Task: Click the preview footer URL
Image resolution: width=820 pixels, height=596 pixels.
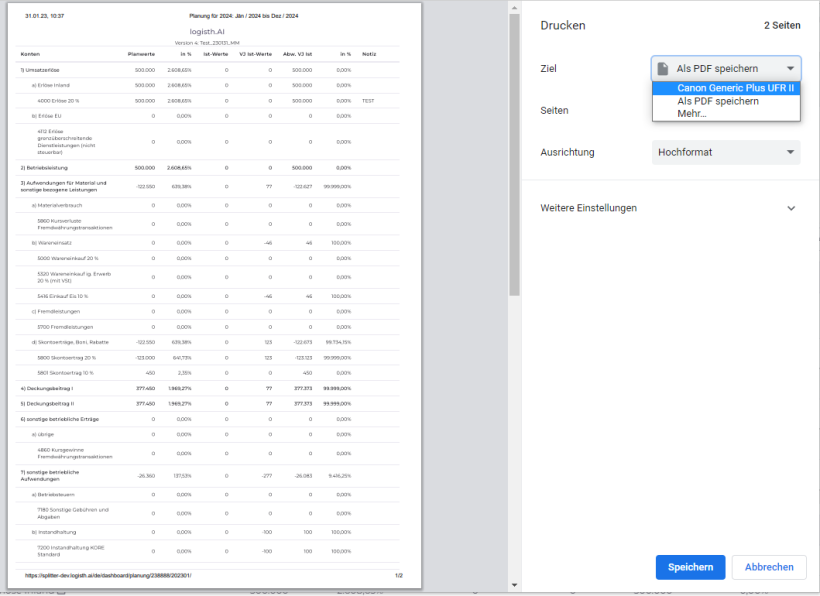Action: tap(109, 575)
